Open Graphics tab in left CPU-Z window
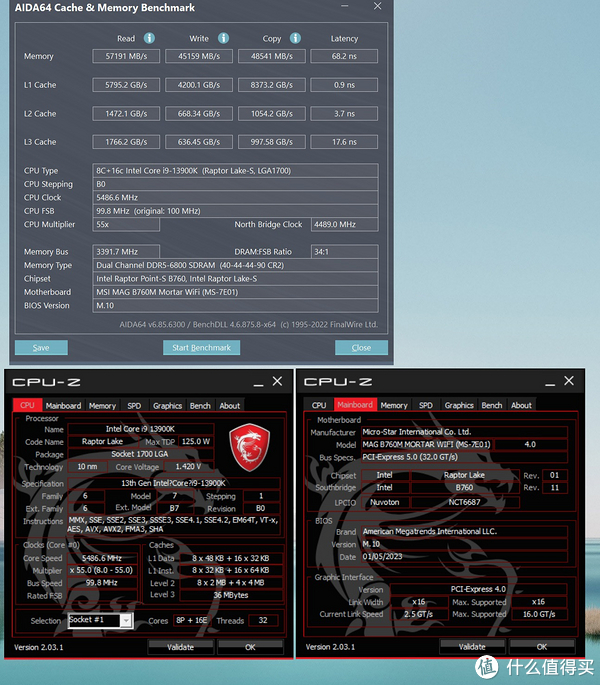This screenshot has width=600, height=685. tap(167, 406)
